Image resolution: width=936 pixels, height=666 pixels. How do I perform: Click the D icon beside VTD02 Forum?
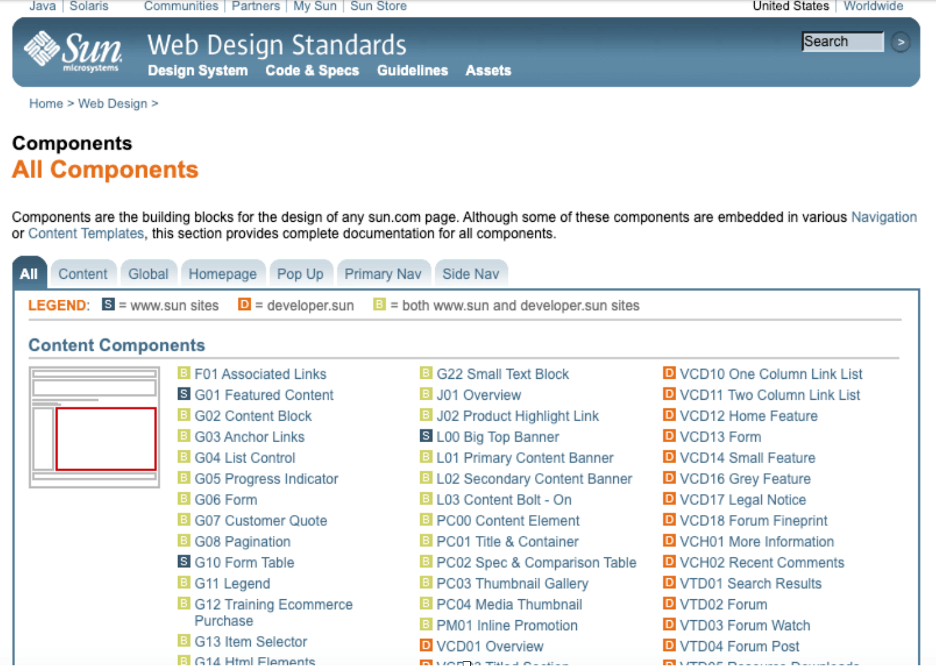(x=669, y=603)
